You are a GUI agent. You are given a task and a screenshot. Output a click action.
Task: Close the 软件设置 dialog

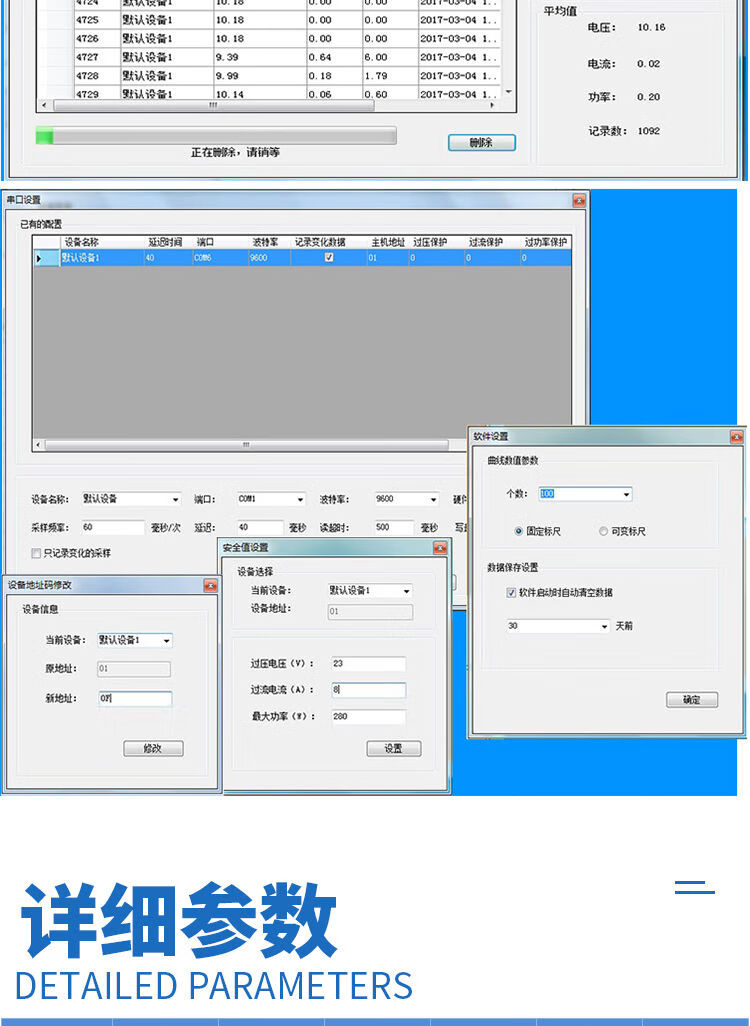click(x=736, y=437)
